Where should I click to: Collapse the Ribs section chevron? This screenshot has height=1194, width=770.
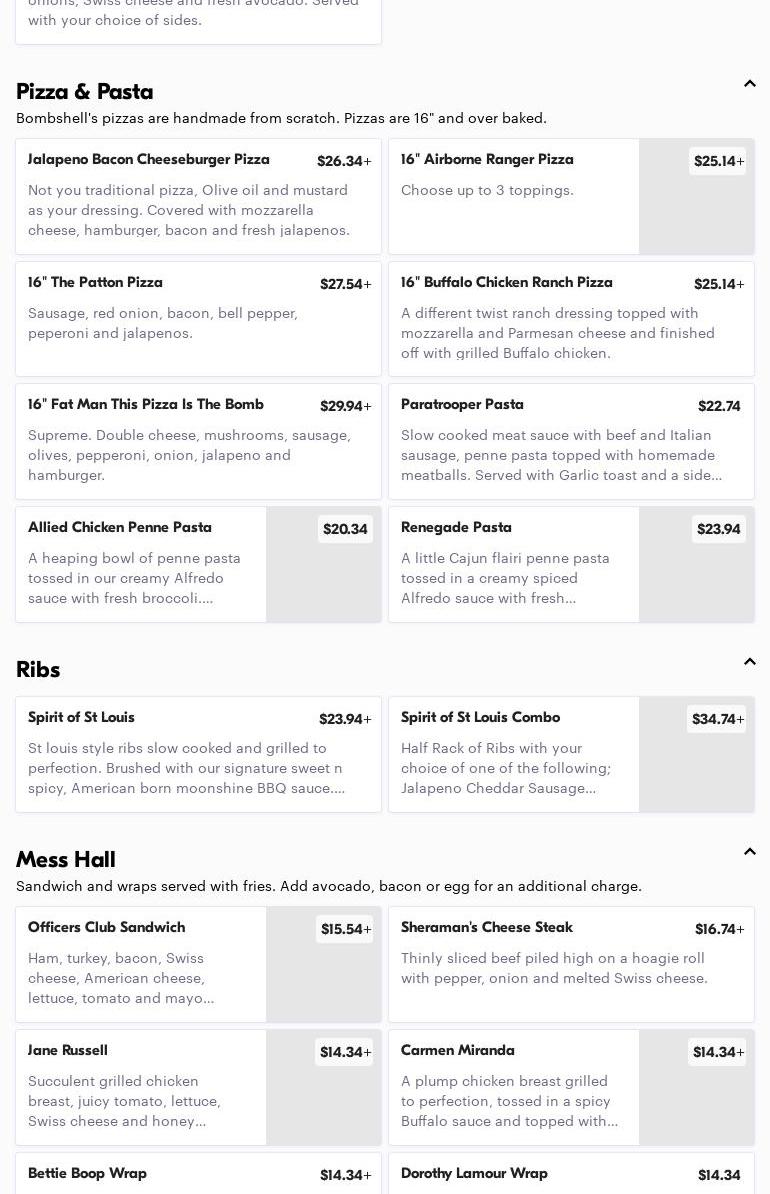point(749,662)
